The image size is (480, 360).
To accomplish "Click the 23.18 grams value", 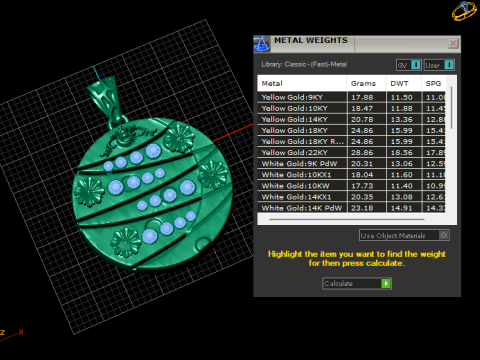I will pyautogui.click(x=362, y=208).
